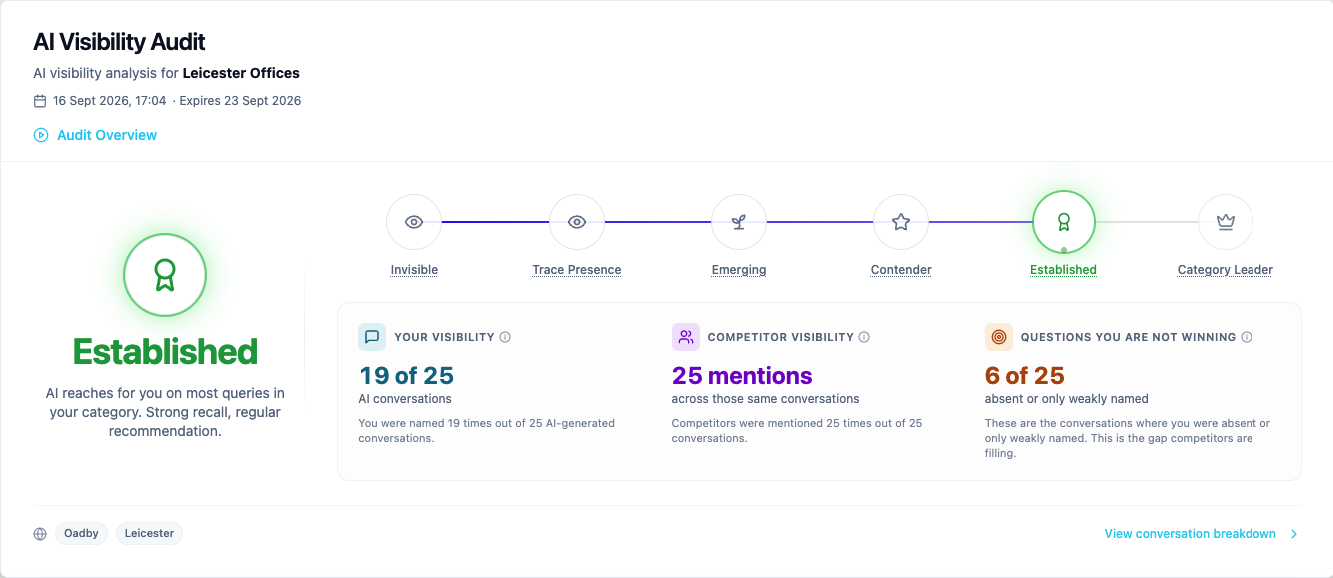Viewport: 1333px width, 578px height.
Task: Click the Category Leader stage label
Action: coord(1225,270)
